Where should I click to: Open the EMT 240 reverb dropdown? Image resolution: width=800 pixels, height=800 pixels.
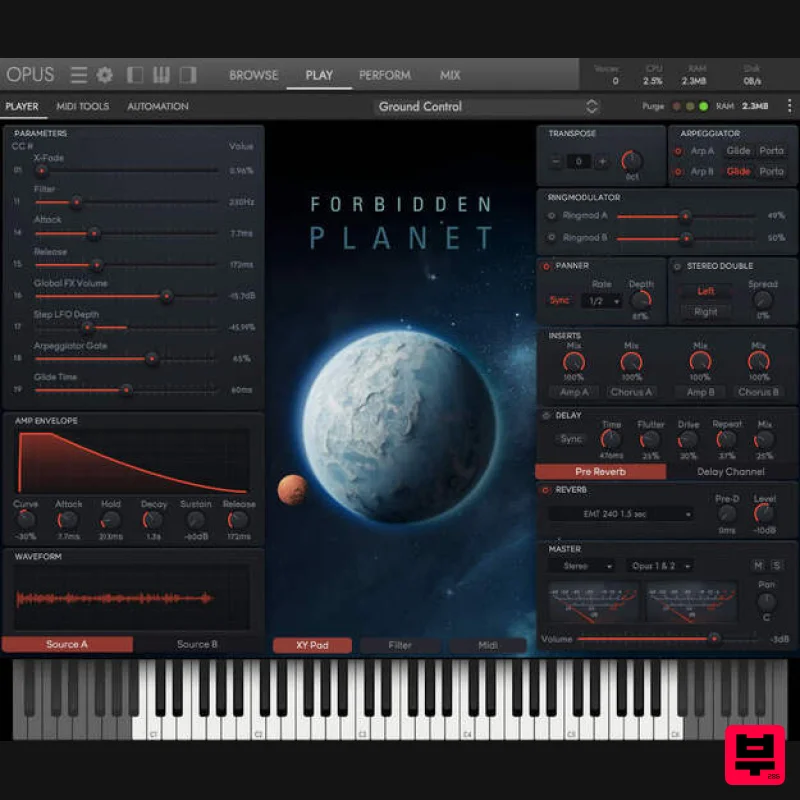click(621, 514)
